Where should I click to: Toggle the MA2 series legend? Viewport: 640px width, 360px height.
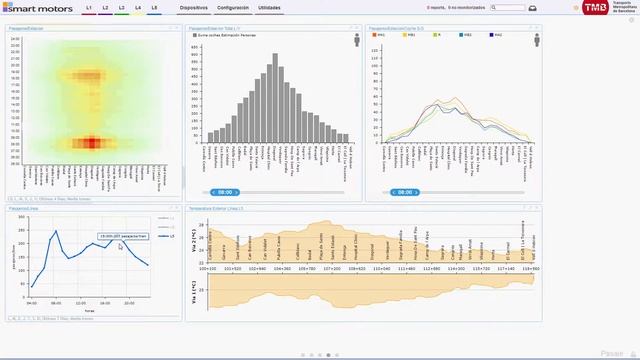[x=496, y=35]
